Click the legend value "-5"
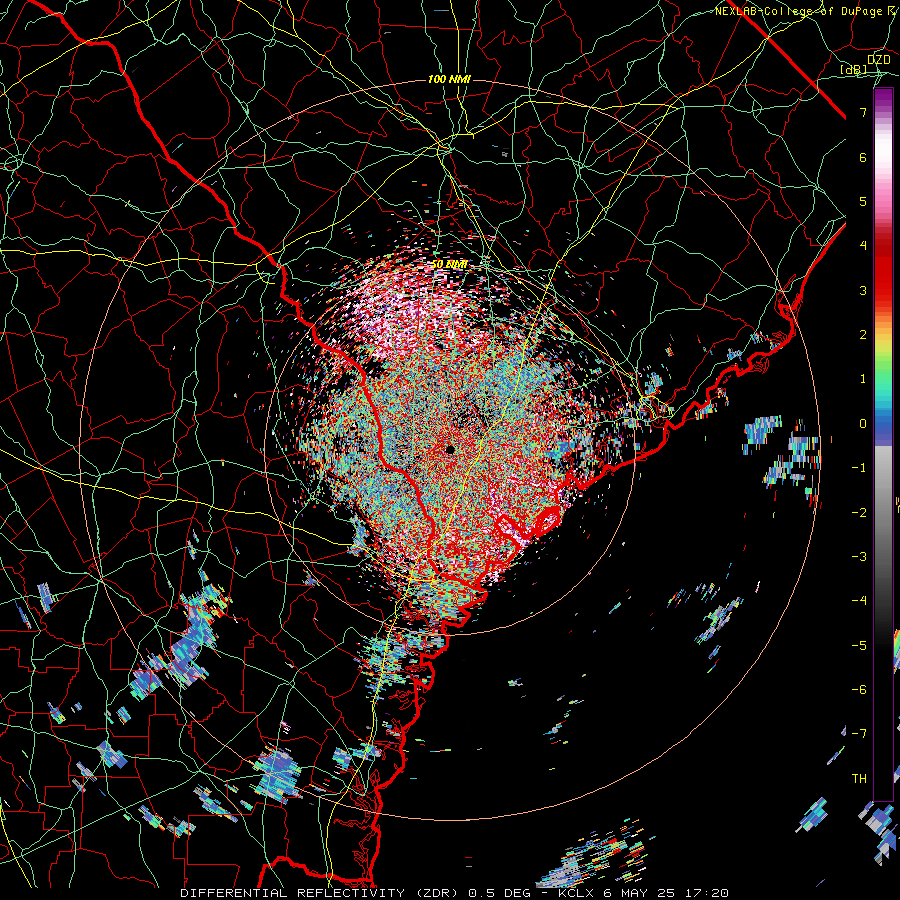The image size is (900, 900). click(x=859, y=646)
